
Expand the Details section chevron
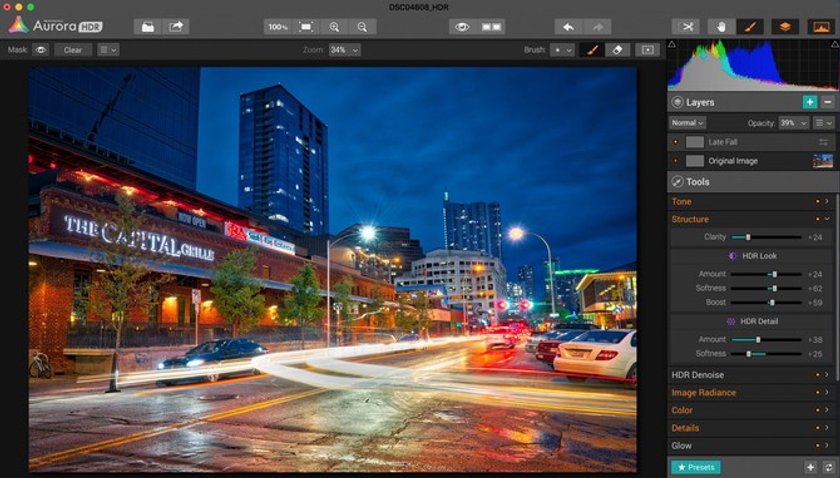[827, 428]
